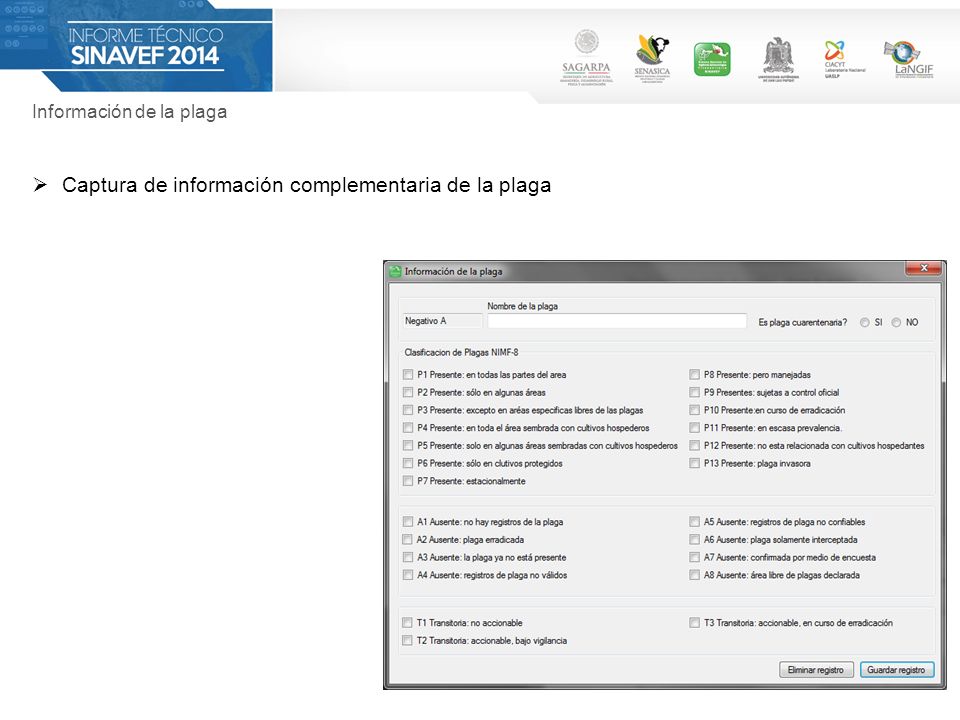Check A8 Ausente: área libre de plagas declarada
Image resolution: width=960 pixels, height=720 pixels.
pyautogui.click(x=694, y=575)
